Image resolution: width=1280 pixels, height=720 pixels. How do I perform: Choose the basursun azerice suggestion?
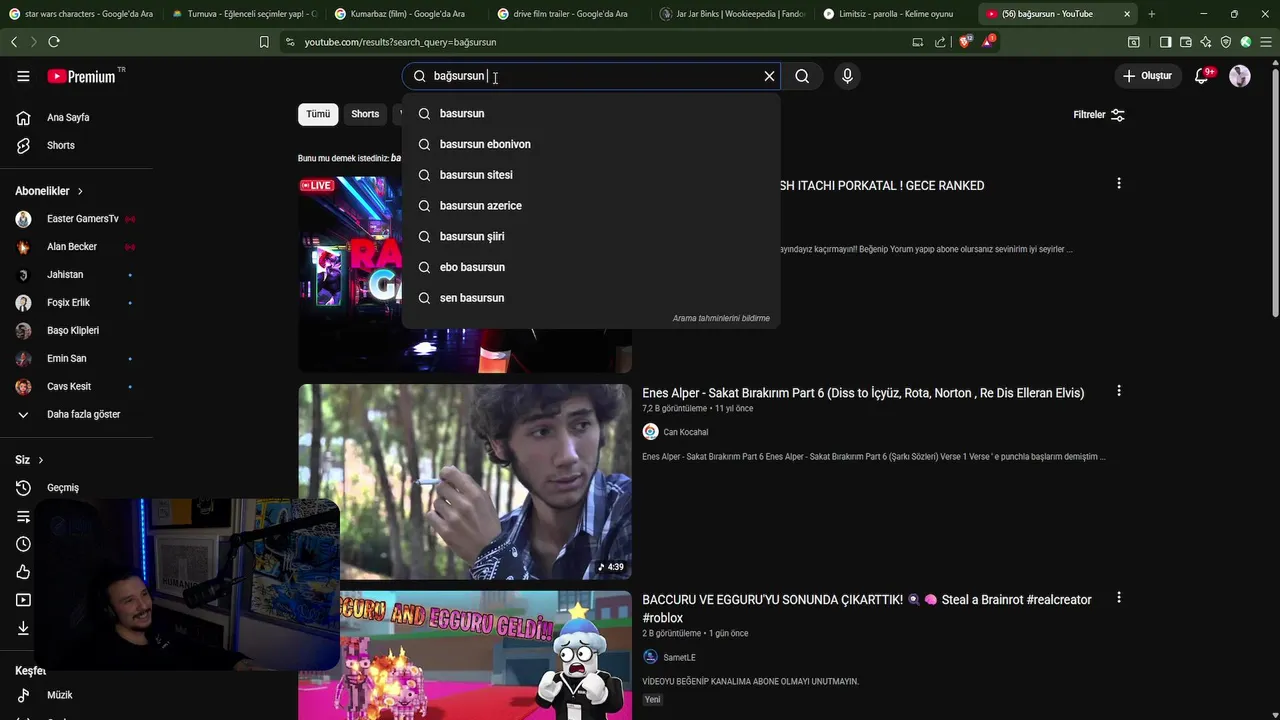point(591,206)
